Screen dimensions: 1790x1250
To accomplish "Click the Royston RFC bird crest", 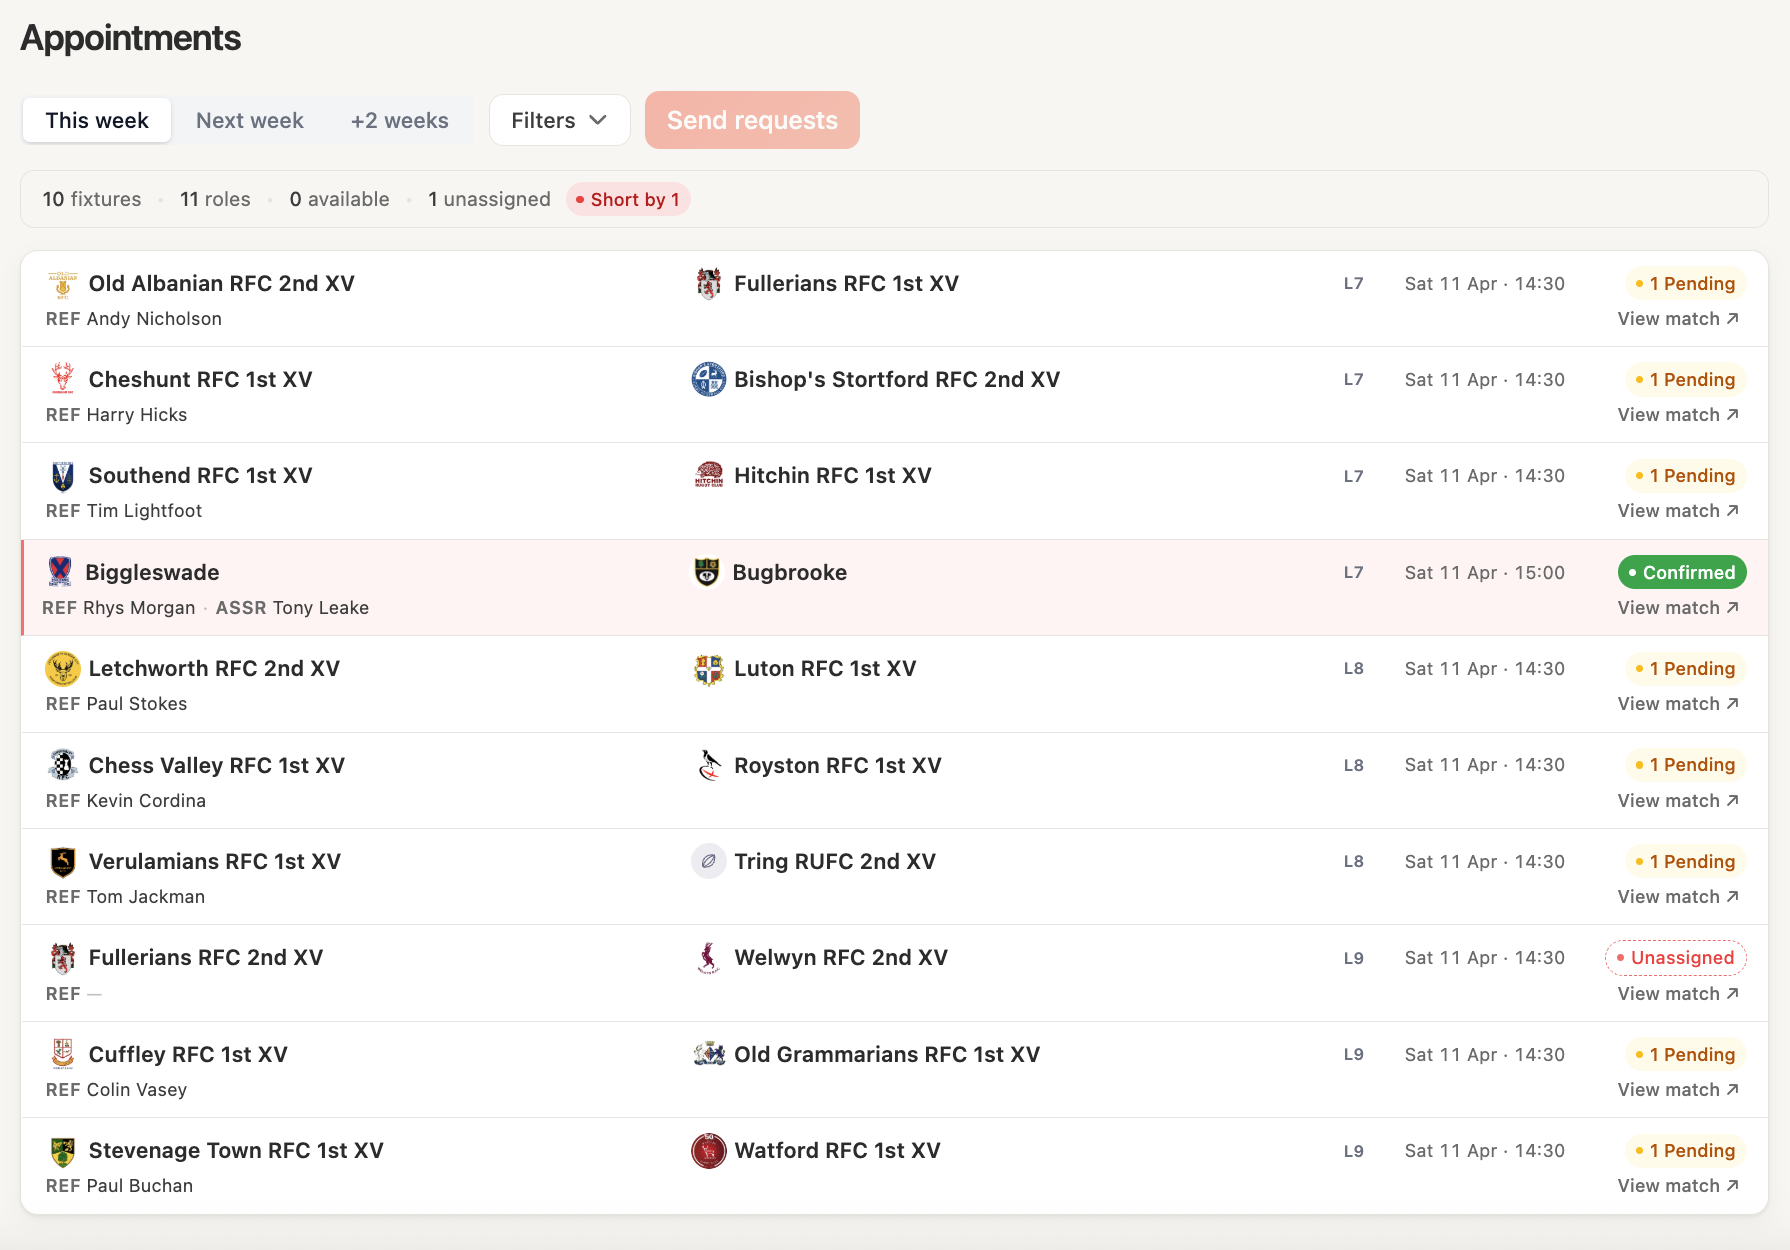I will 709,765.
